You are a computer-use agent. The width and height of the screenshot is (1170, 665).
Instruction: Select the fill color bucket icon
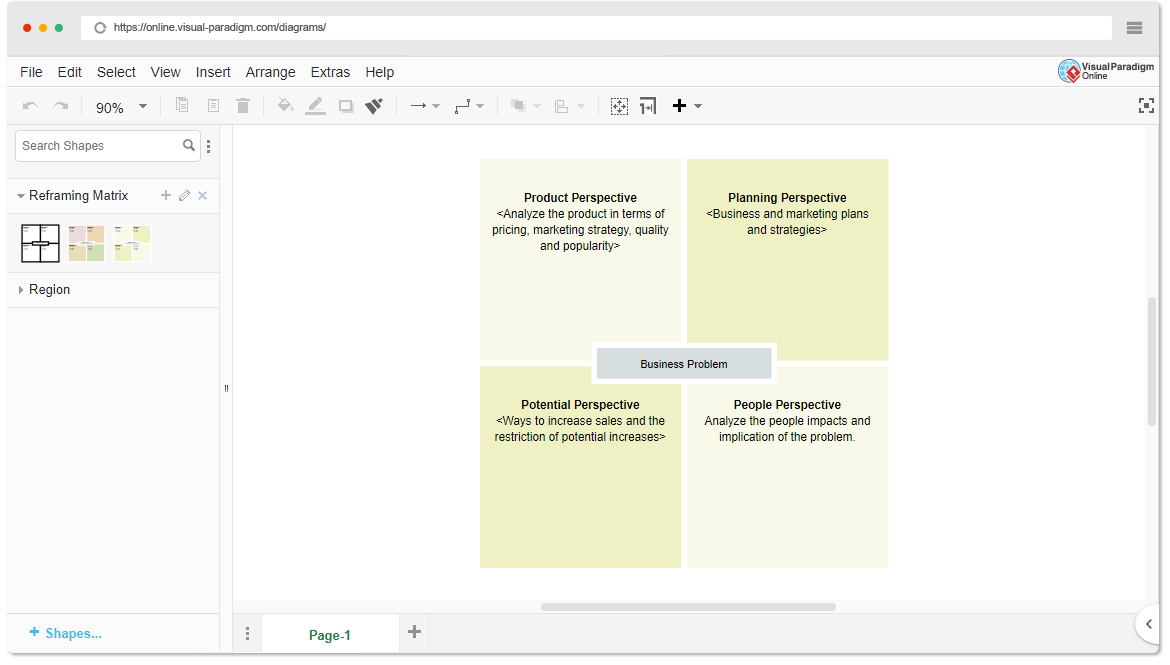(x=285, y=105)
